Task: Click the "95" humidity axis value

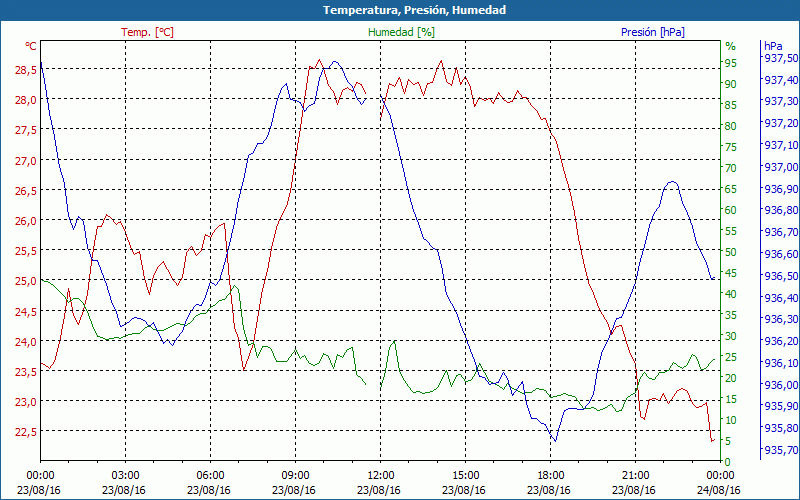Action: [731, 63]
